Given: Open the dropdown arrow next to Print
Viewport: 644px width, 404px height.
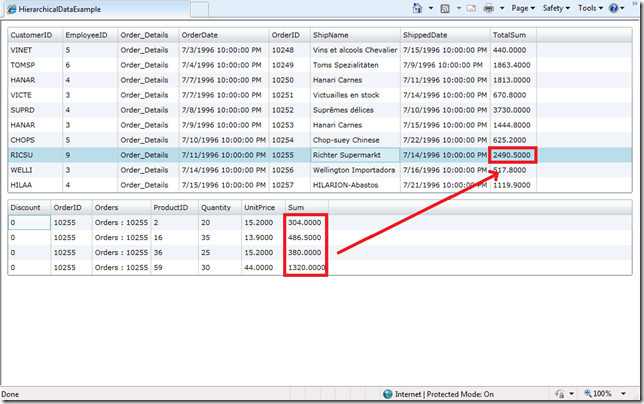Looking at the screenshot, I should 500,8.
